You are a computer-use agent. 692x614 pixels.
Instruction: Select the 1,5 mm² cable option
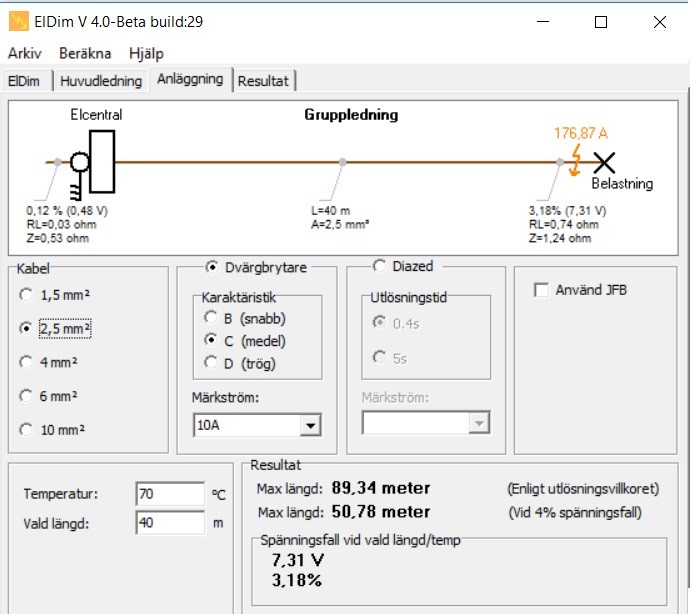(26, 294)
